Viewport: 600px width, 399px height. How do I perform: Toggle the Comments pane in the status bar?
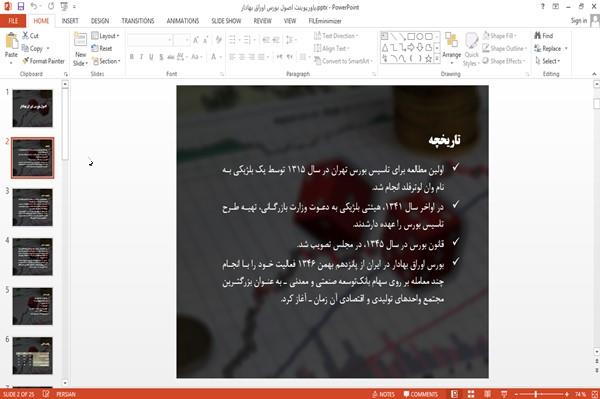[421, 394]
